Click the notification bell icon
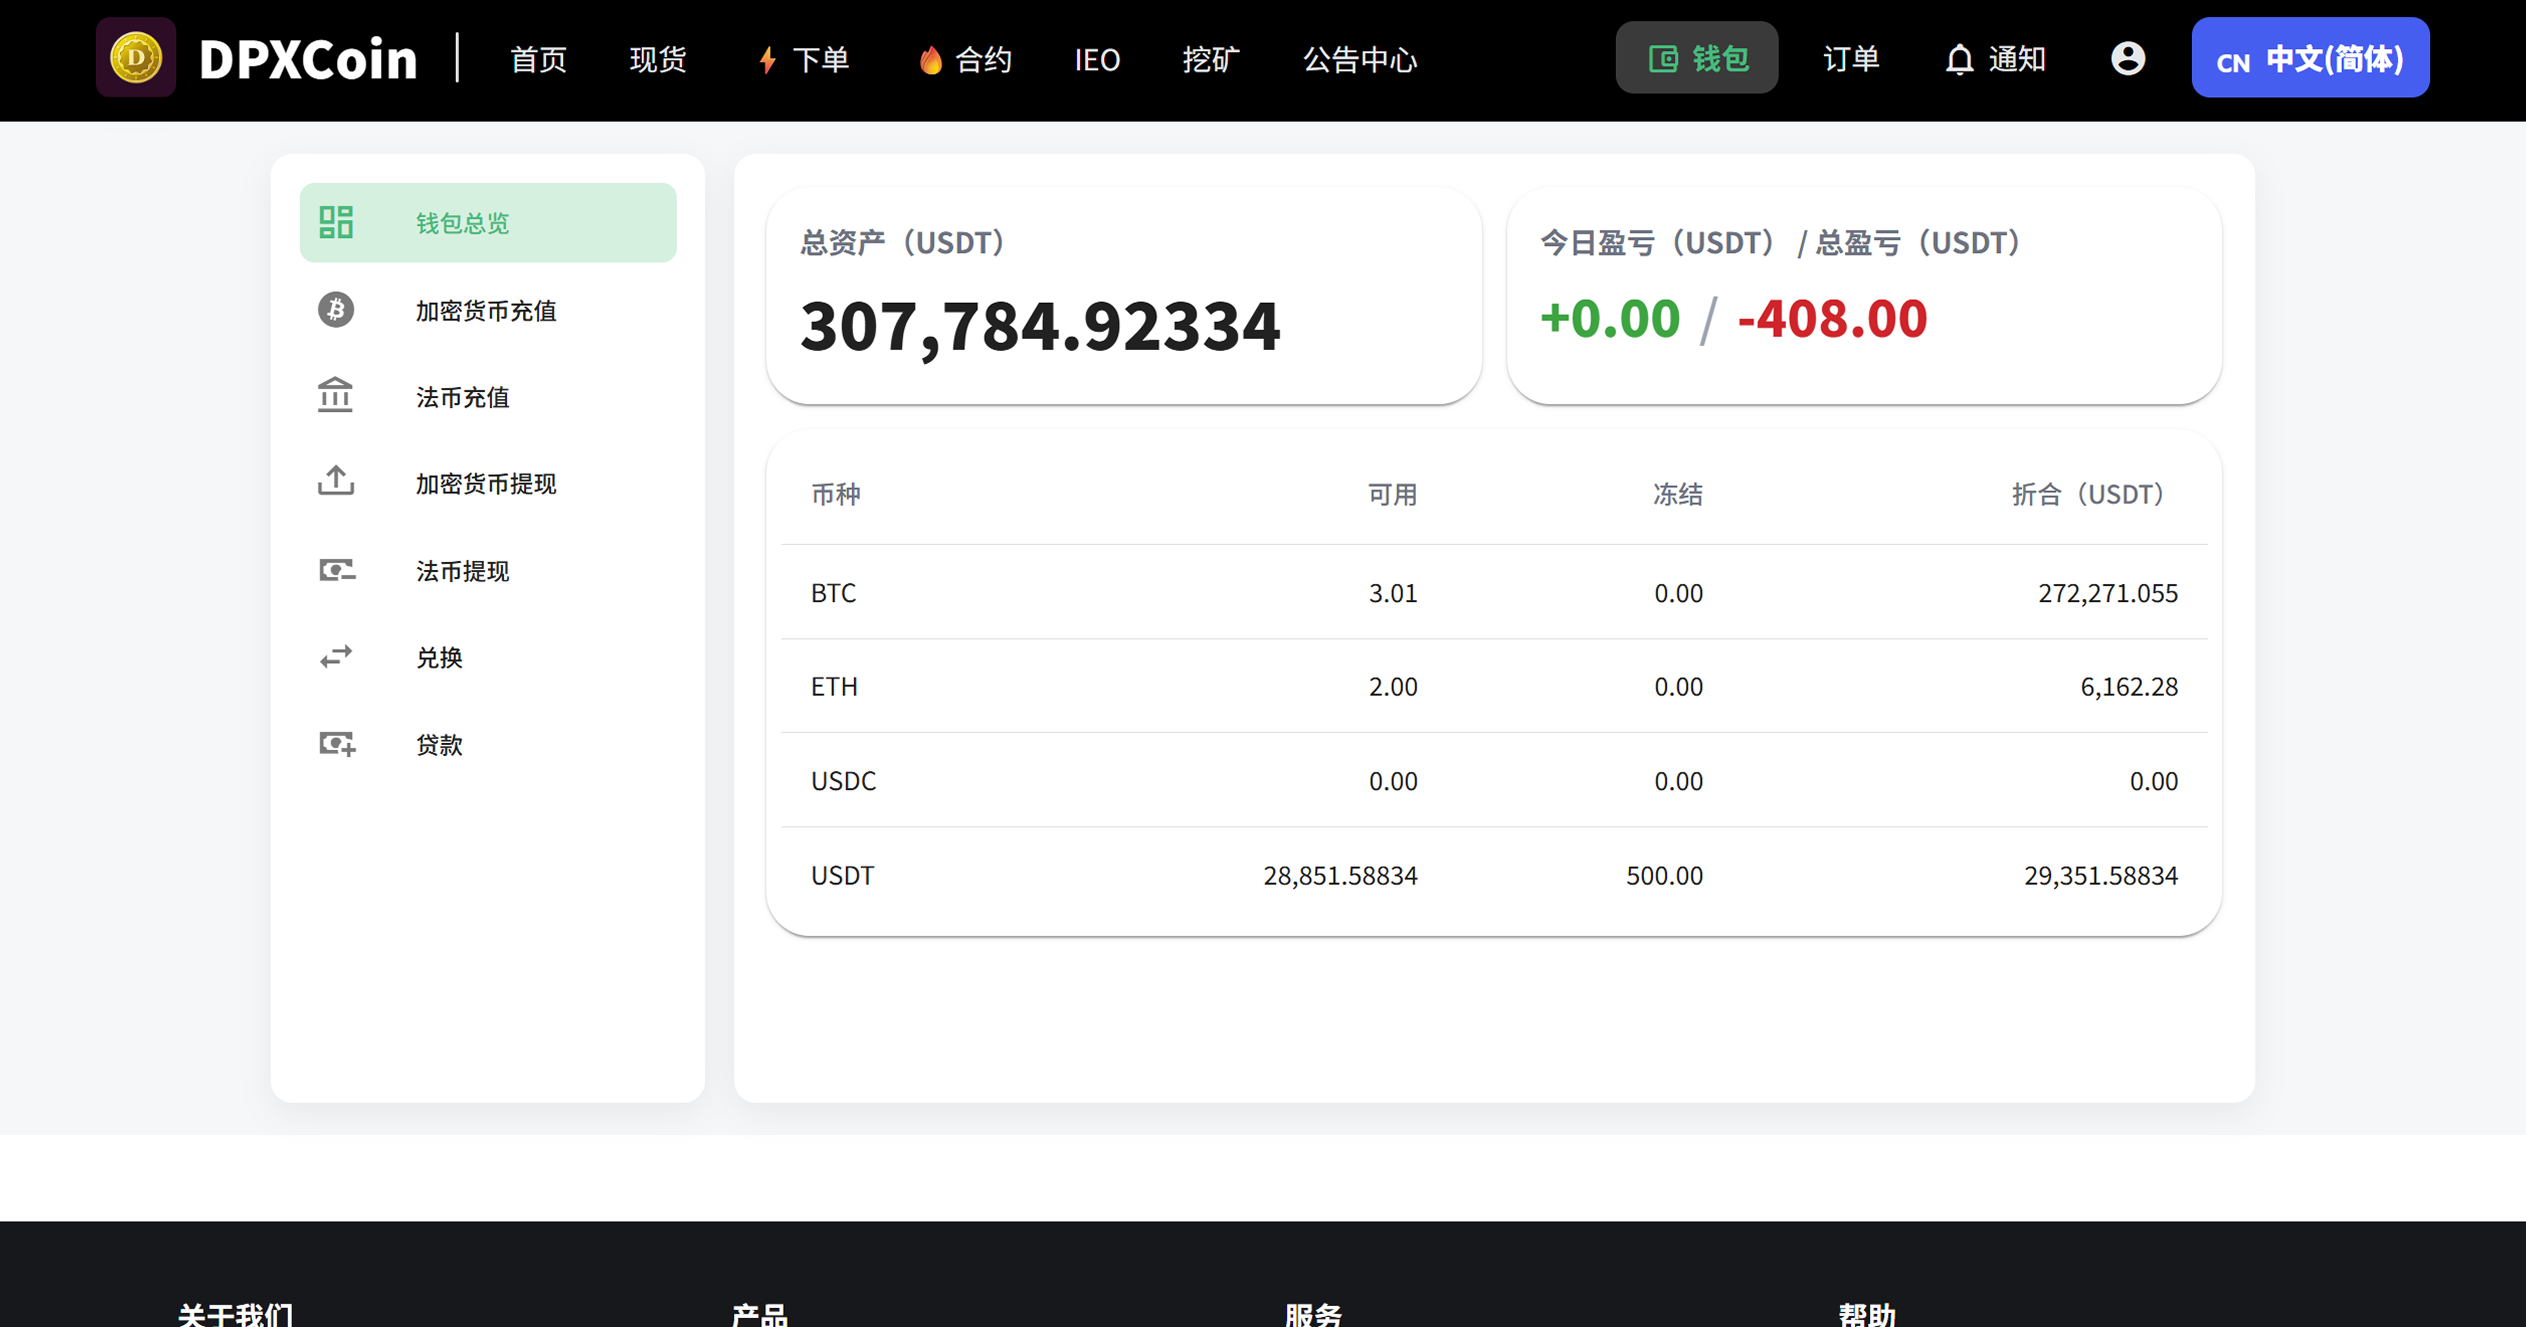This screenshot has height=1327, width=2526. (1959, 60)
